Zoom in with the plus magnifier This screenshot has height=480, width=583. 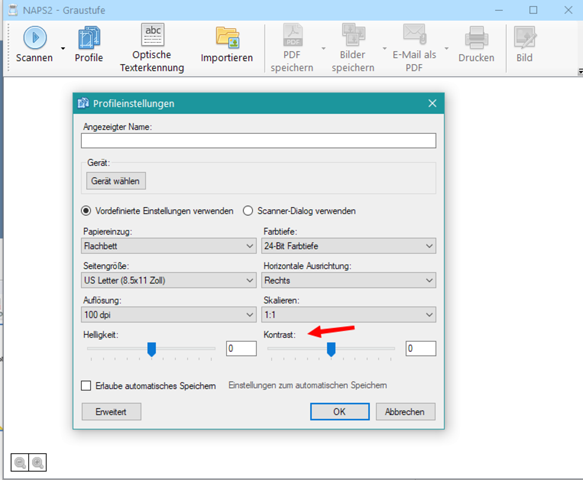tap(38, 463)
